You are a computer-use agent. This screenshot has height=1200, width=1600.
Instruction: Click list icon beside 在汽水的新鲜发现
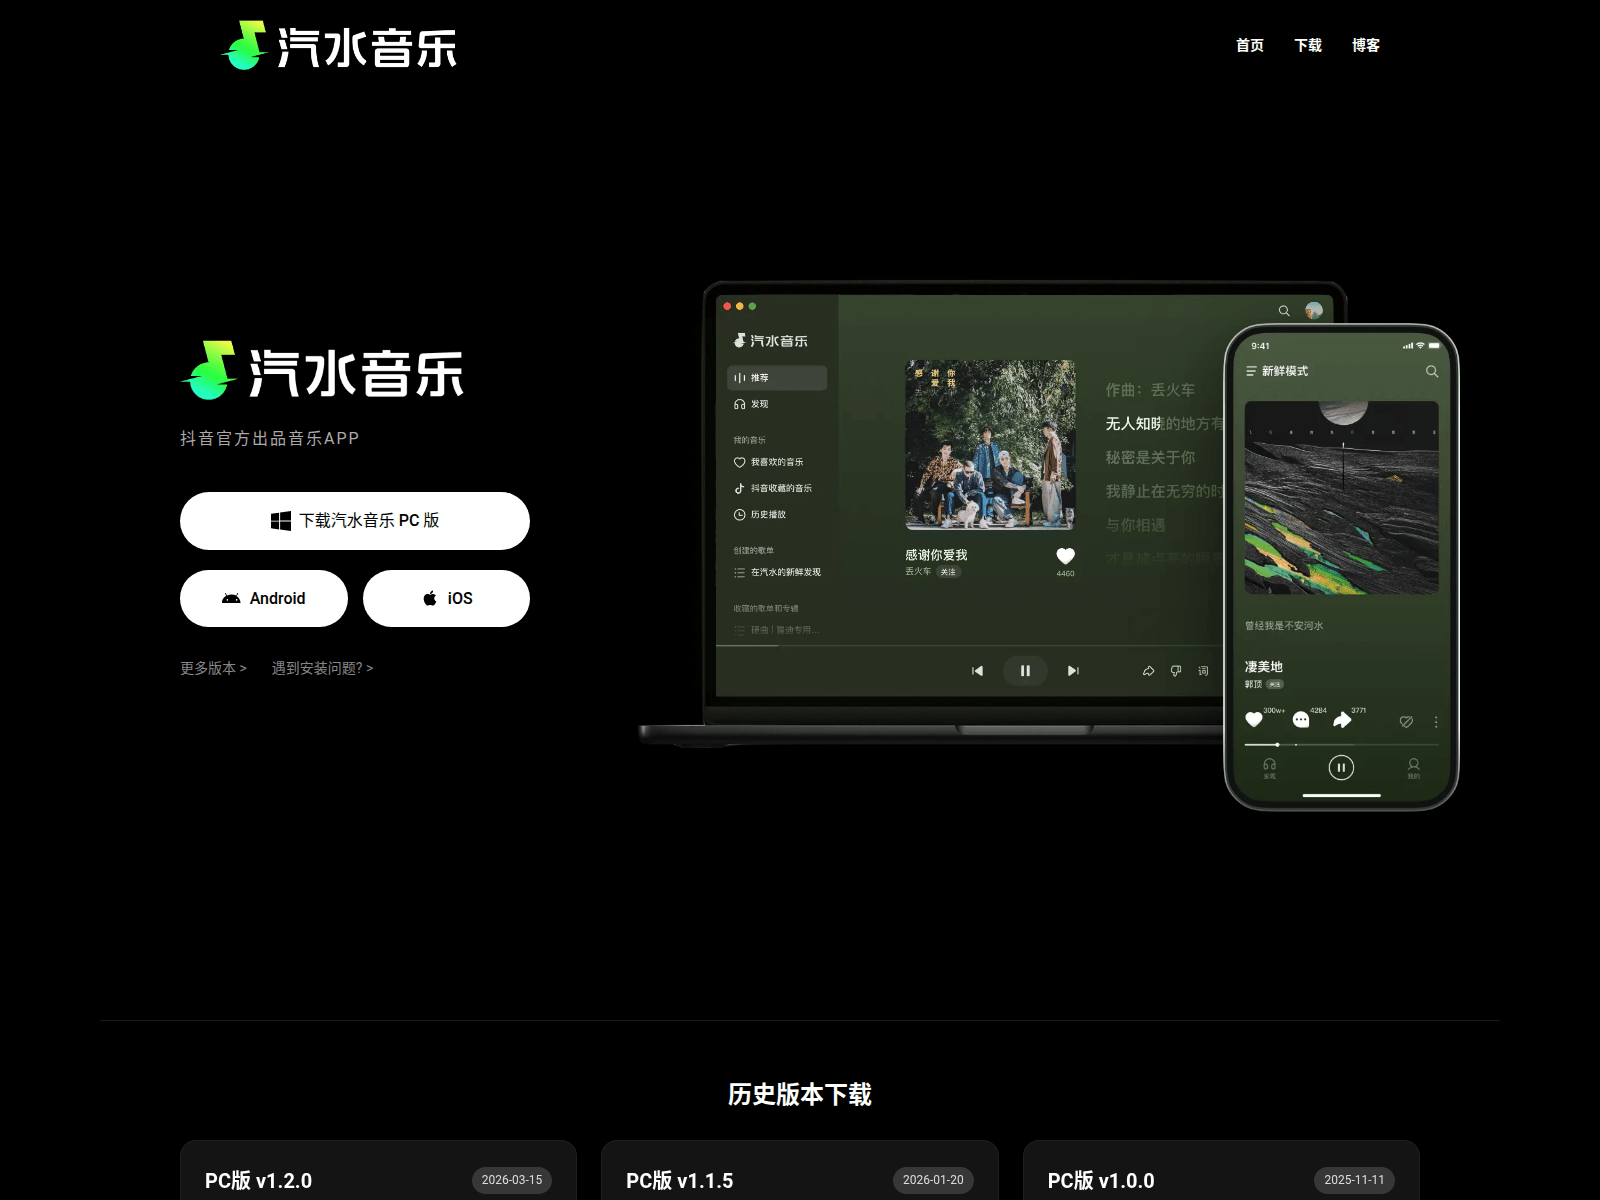pos(740,573)
